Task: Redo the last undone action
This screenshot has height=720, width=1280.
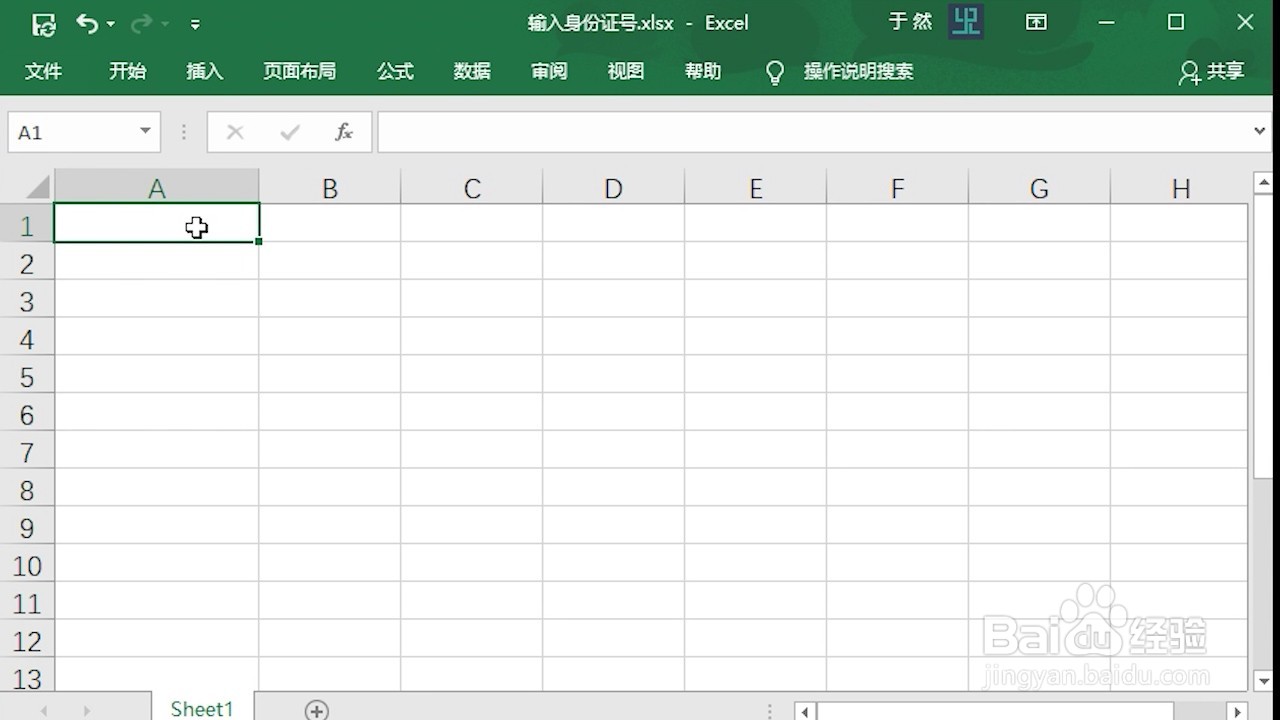Action: pos(142,23)
